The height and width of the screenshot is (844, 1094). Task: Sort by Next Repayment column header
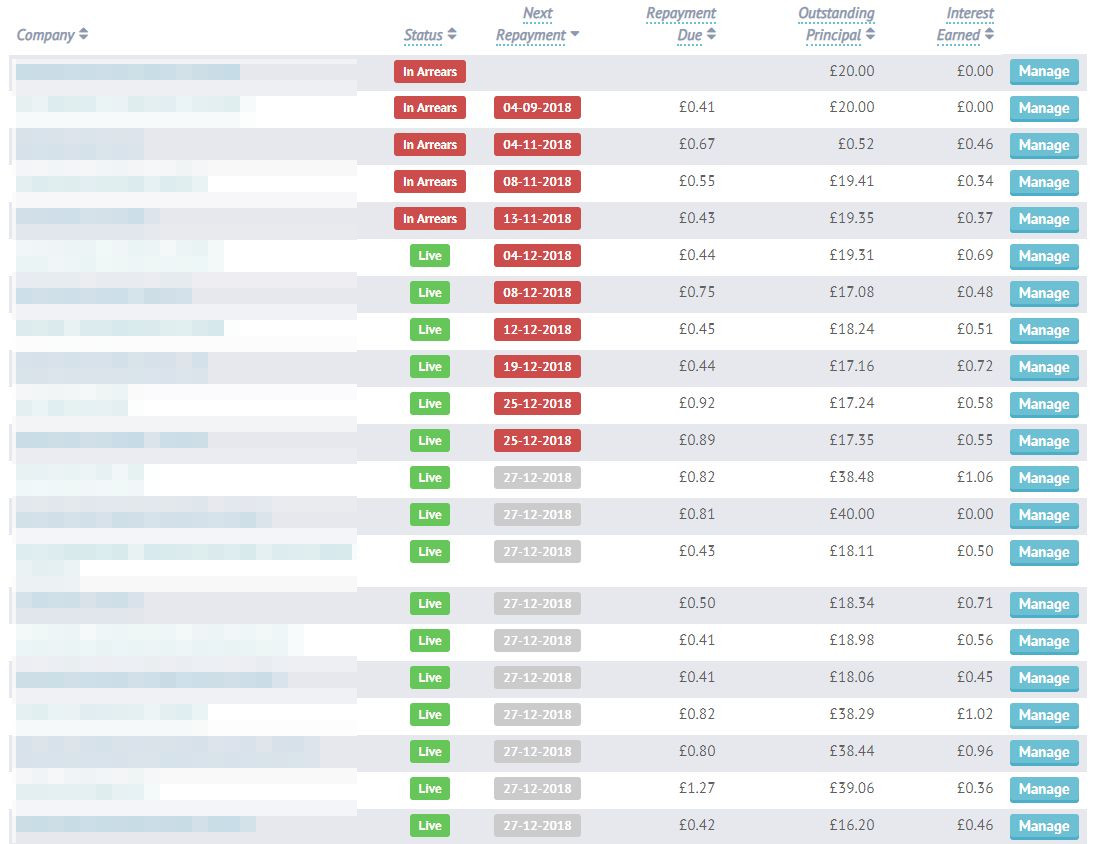point(531,24)
